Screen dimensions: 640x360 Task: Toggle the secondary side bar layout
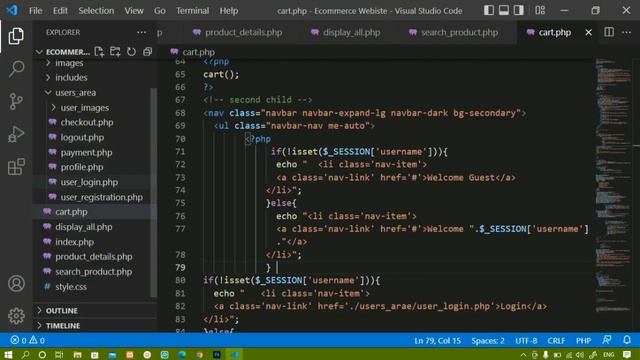(x=518, y=10)
